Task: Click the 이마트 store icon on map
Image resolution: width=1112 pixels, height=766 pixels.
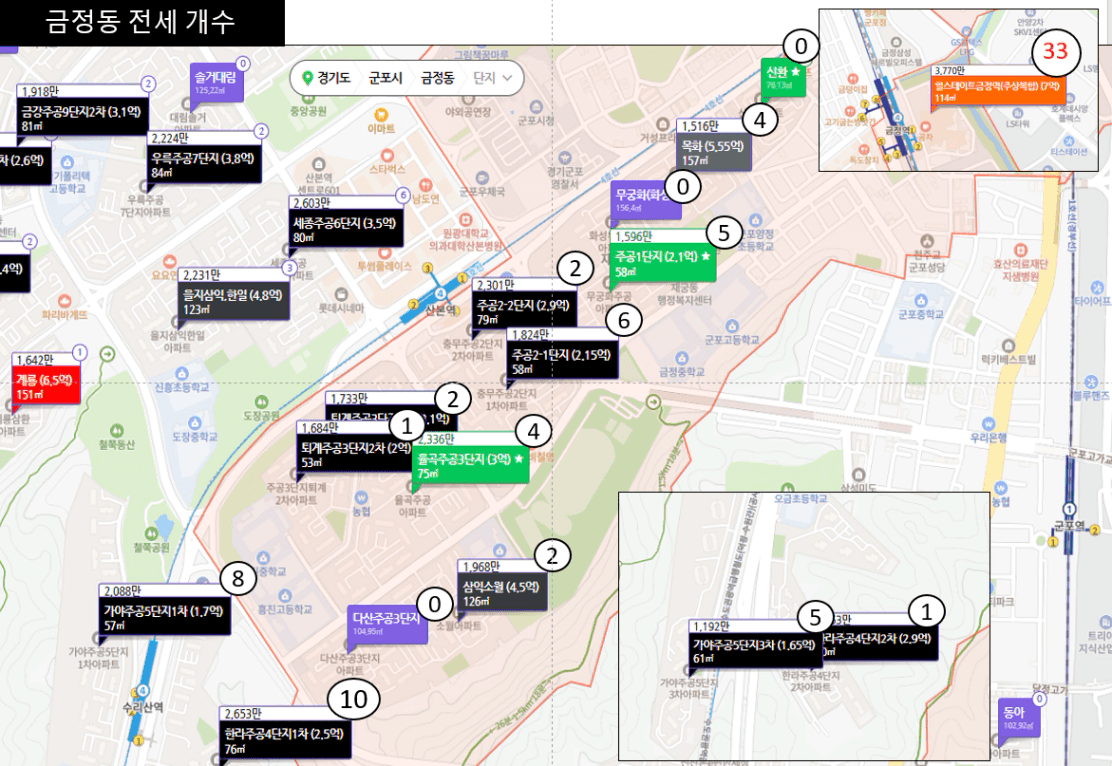Action: point(381,114)
